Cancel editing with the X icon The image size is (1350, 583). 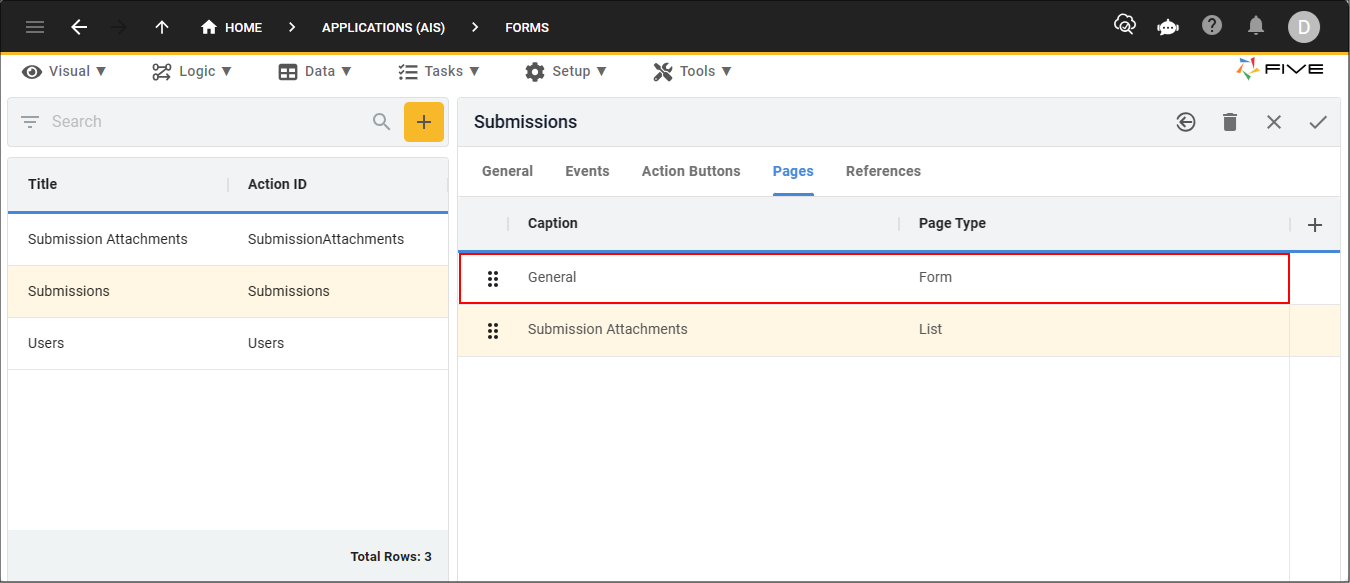pyautogui.click(x=1274, y=122)
